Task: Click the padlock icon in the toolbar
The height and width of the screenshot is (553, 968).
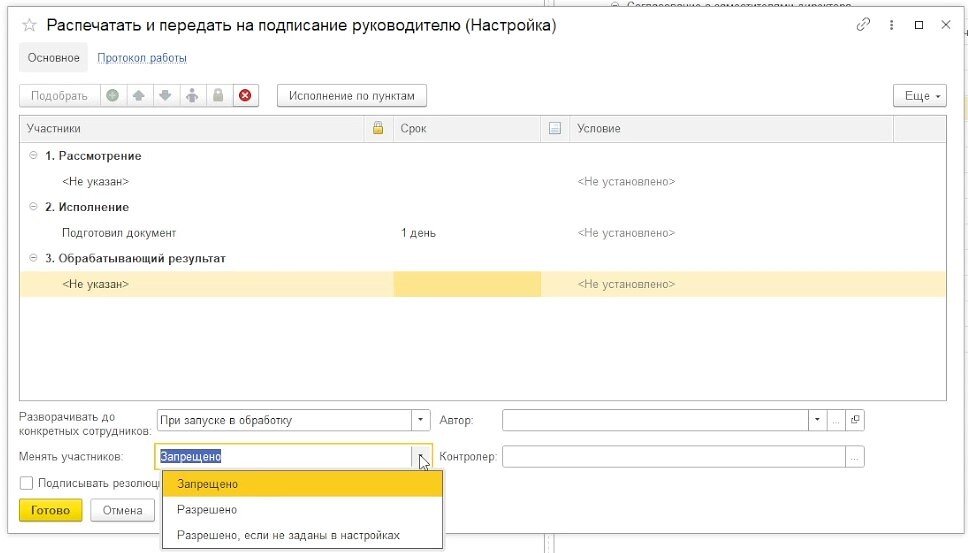Action: (218, 96)
